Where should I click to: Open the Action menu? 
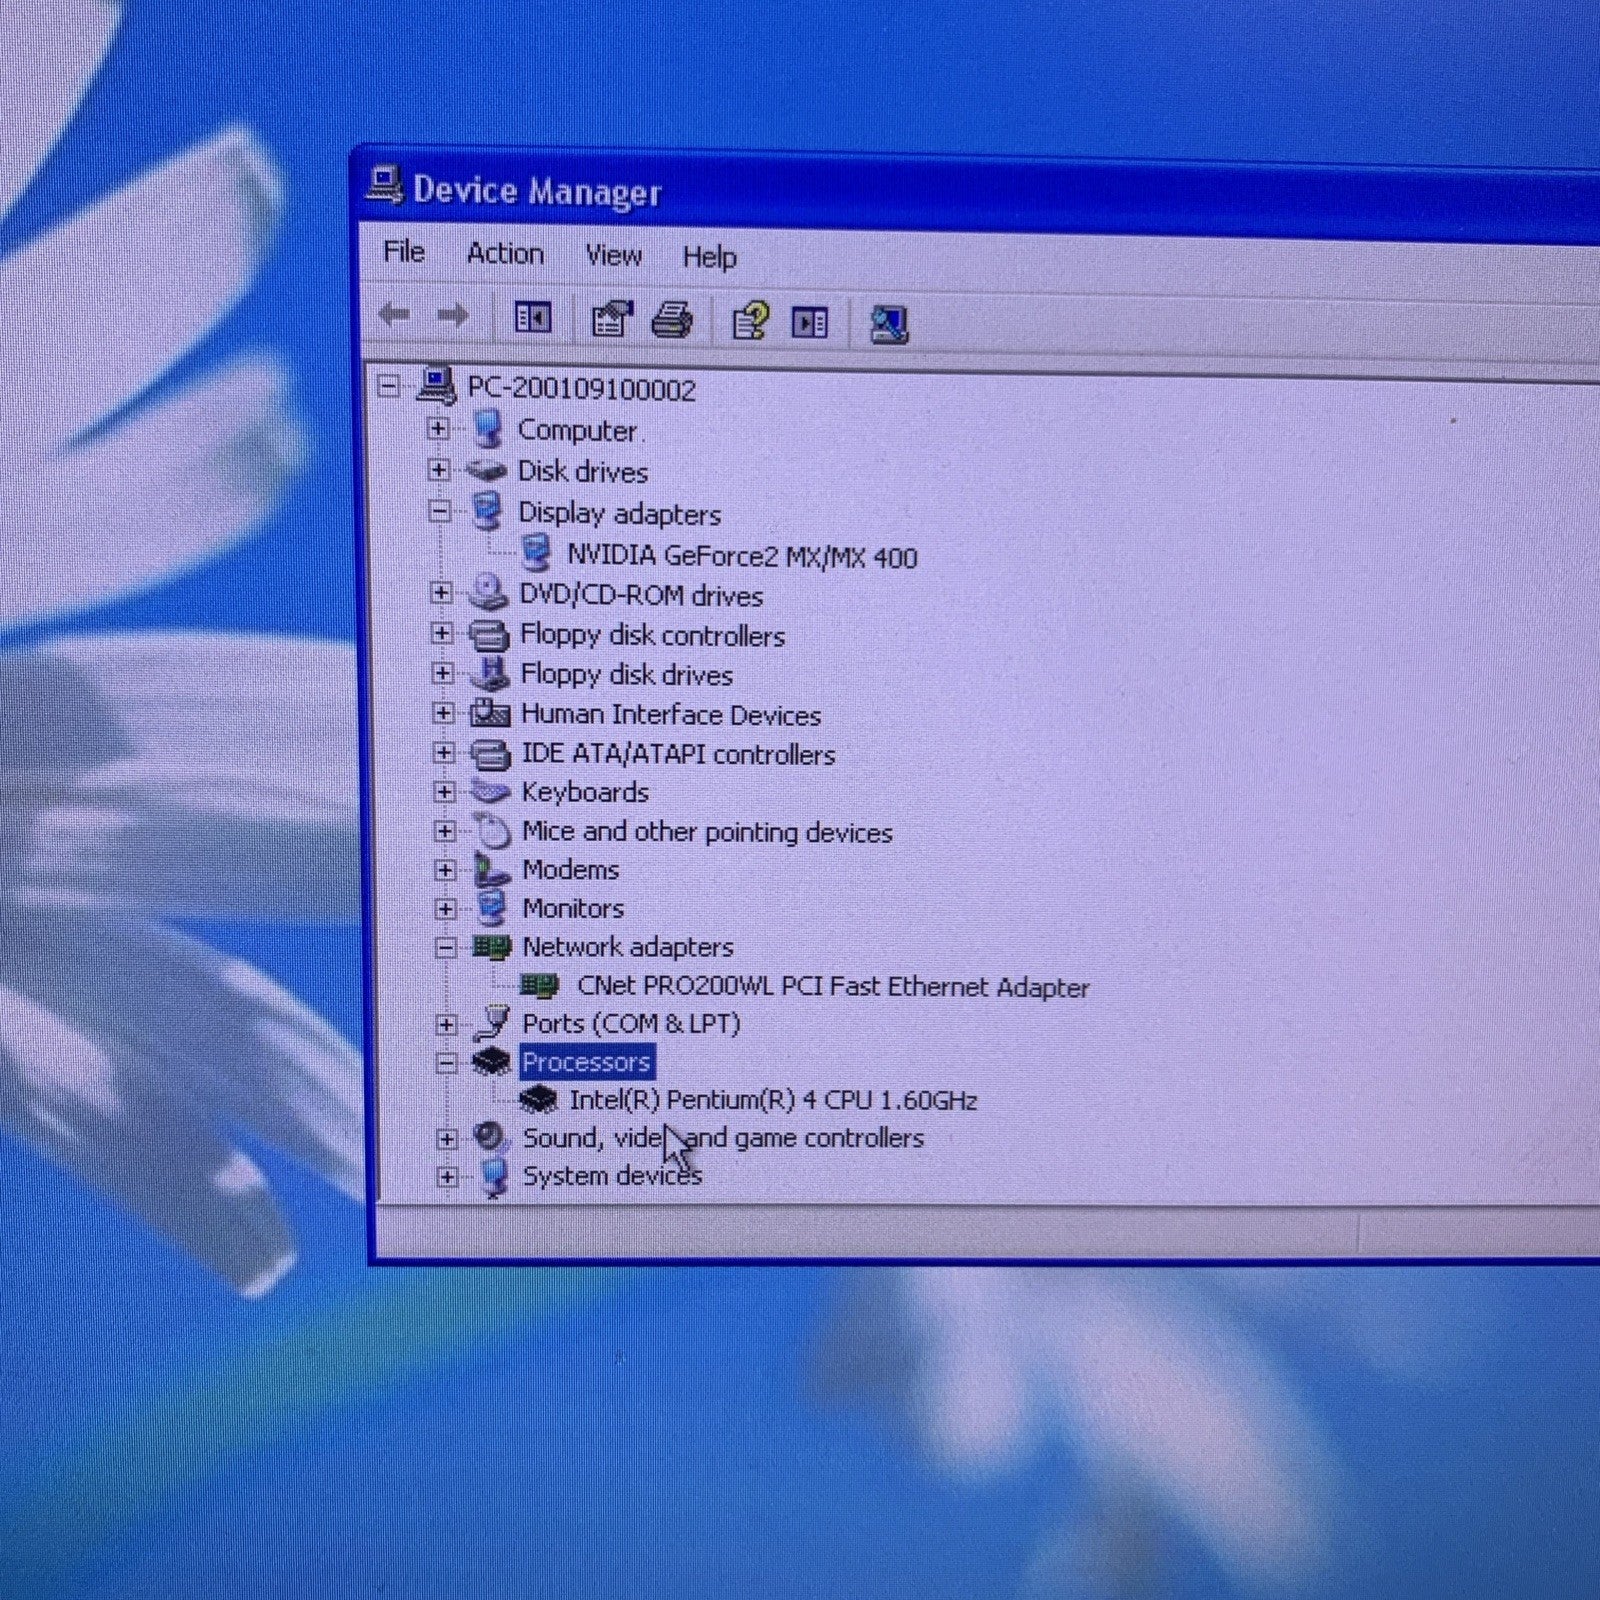(x=505, y=254)
